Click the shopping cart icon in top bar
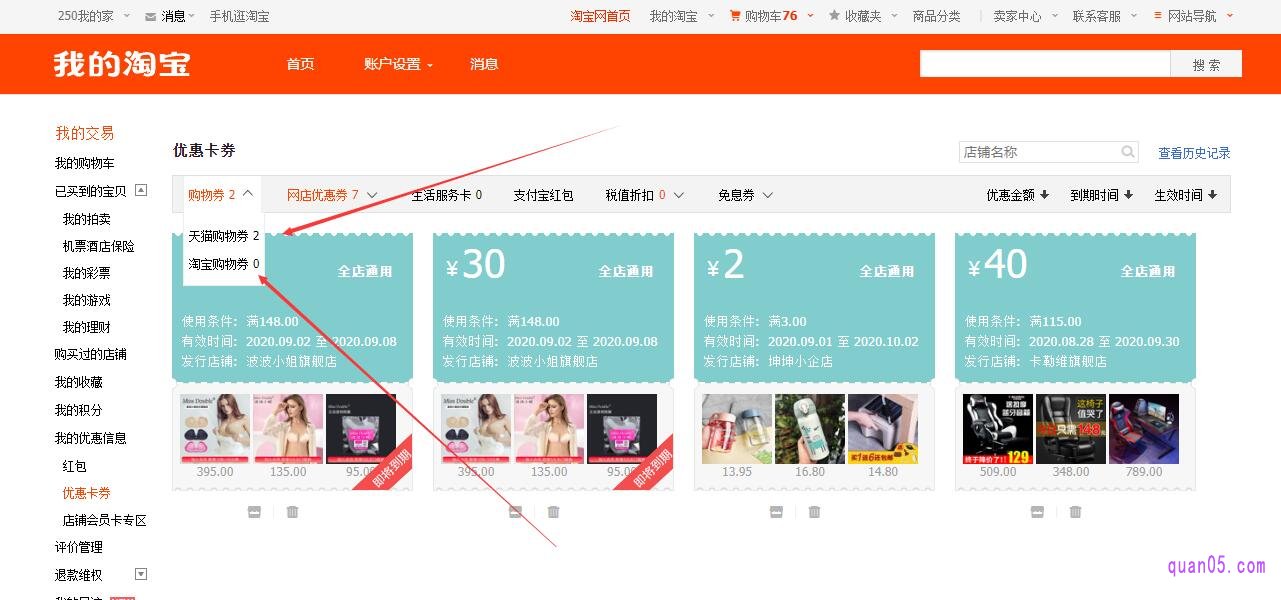Image resolution: width=1281 pixels, height=600 pixels. [736, 16]
